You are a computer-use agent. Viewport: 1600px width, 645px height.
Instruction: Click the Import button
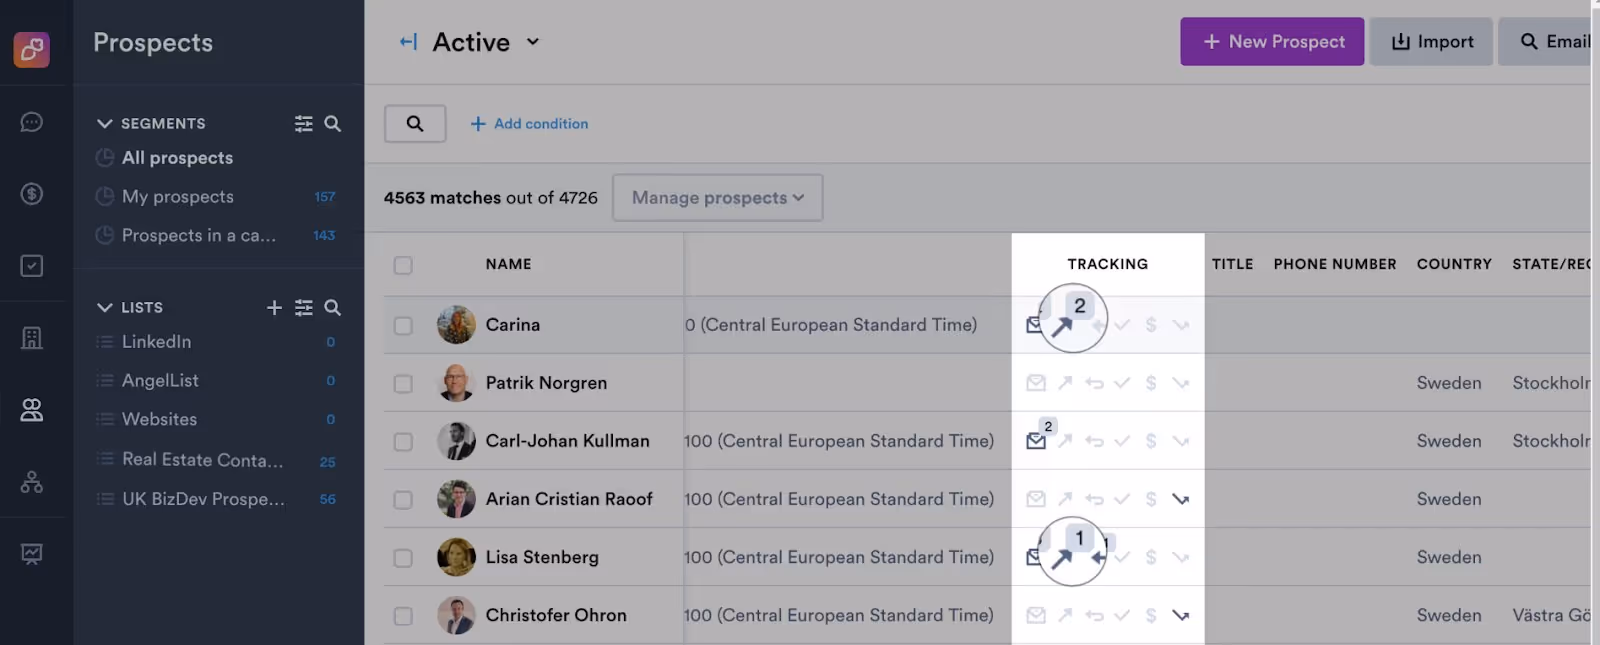[1431, 42]
